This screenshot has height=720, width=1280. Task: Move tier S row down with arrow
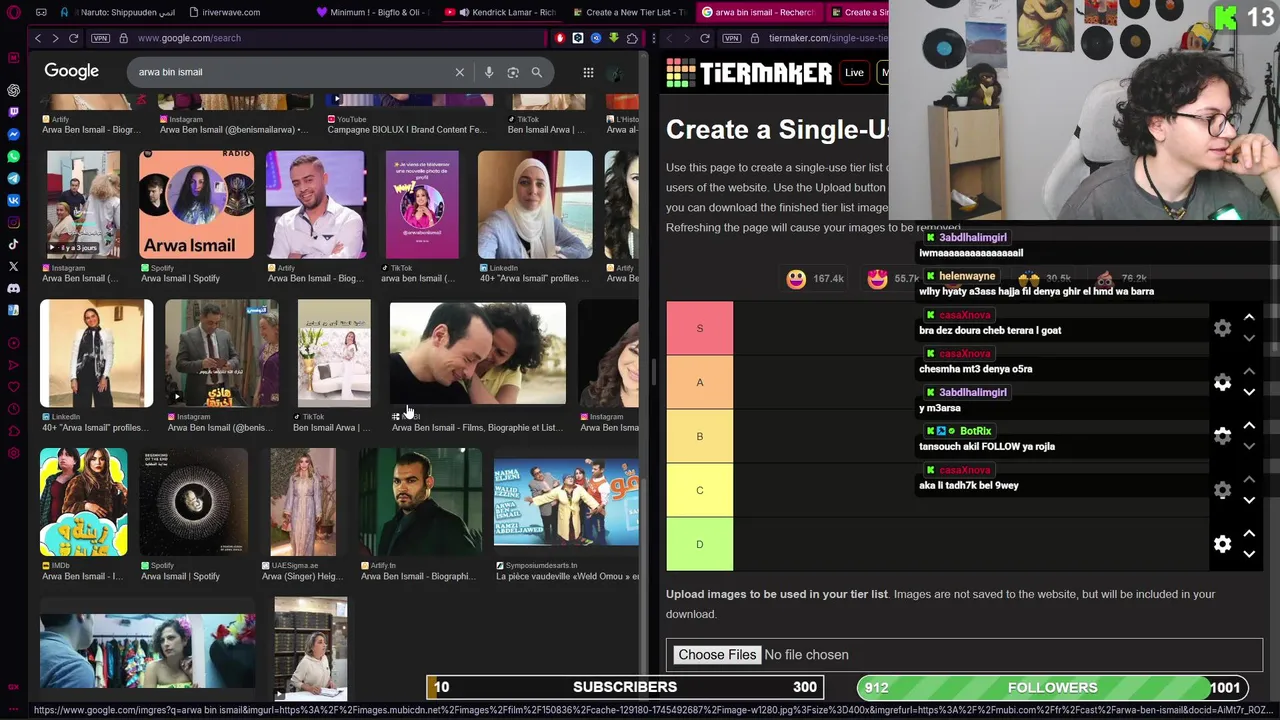point(1249,338)
